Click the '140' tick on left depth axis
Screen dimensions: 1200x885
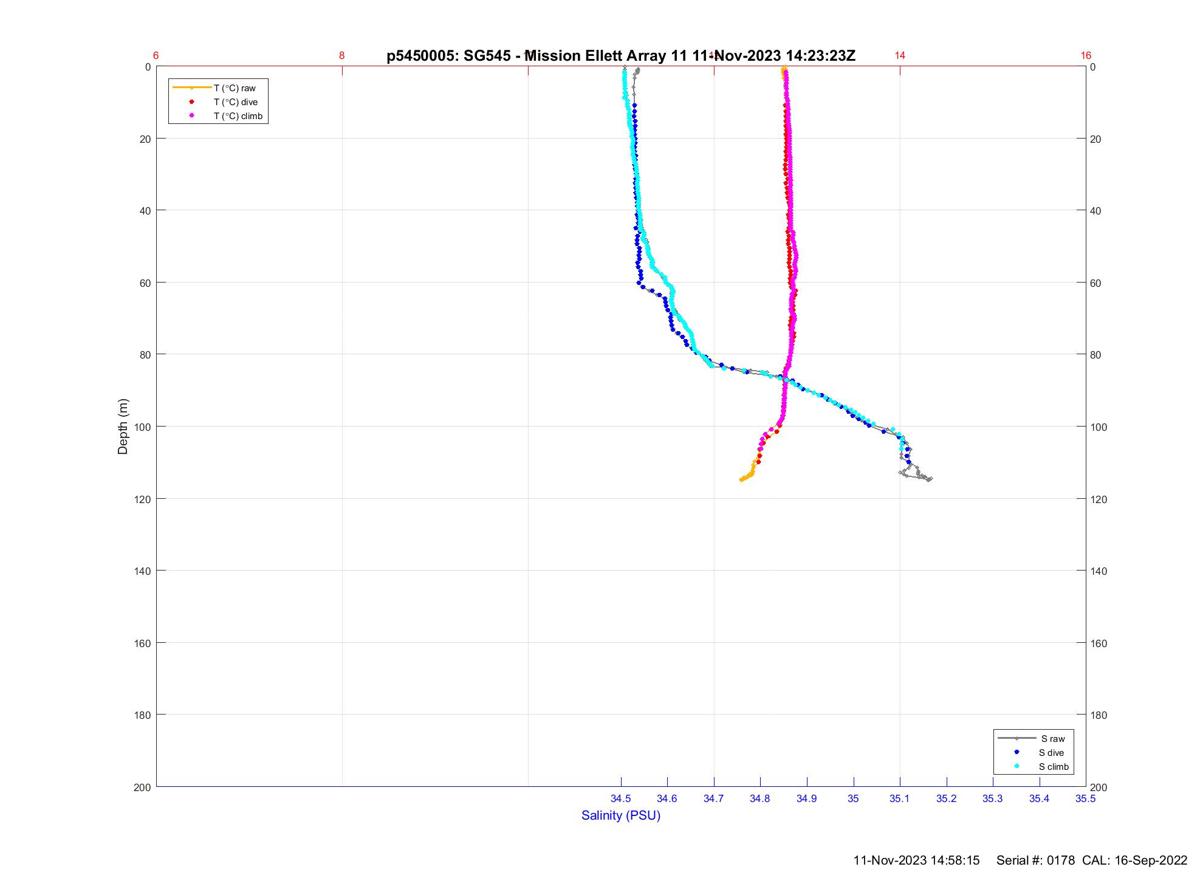(x=142, y=571)
